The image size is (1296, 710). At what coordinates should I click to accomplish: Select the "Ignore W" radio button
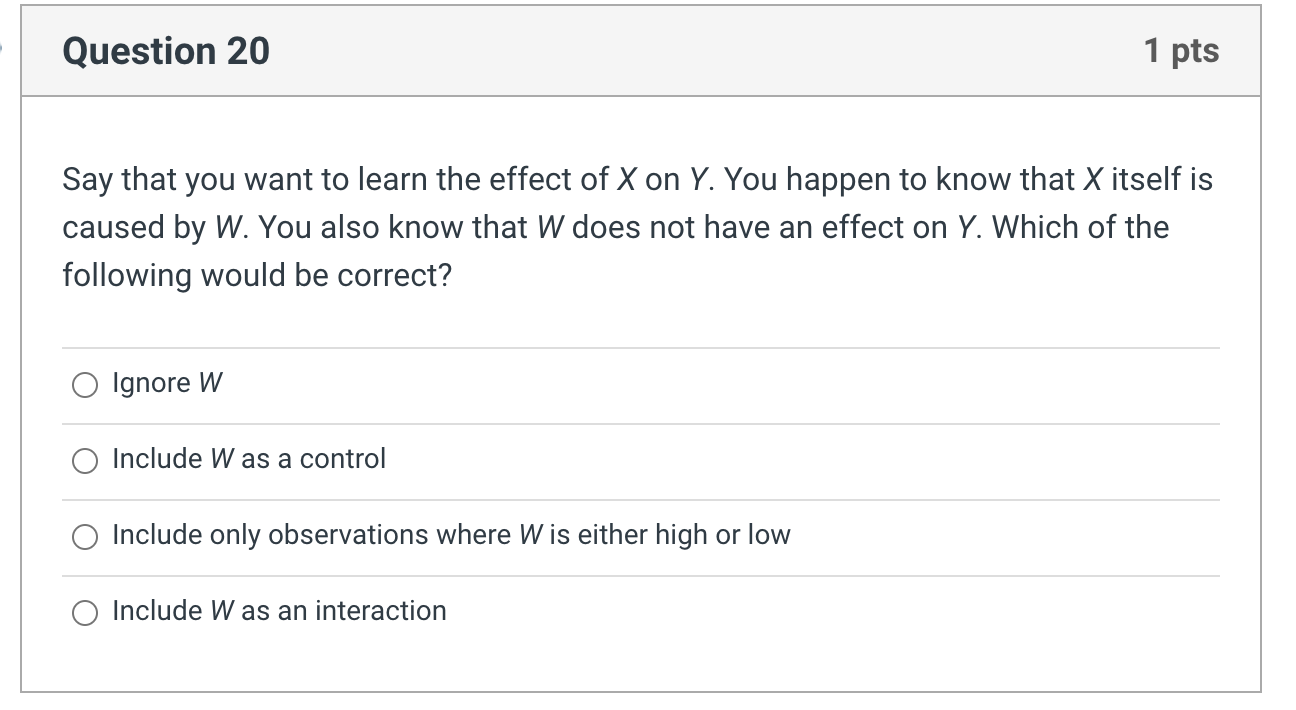pyautogui.click(x=85, y=384)
